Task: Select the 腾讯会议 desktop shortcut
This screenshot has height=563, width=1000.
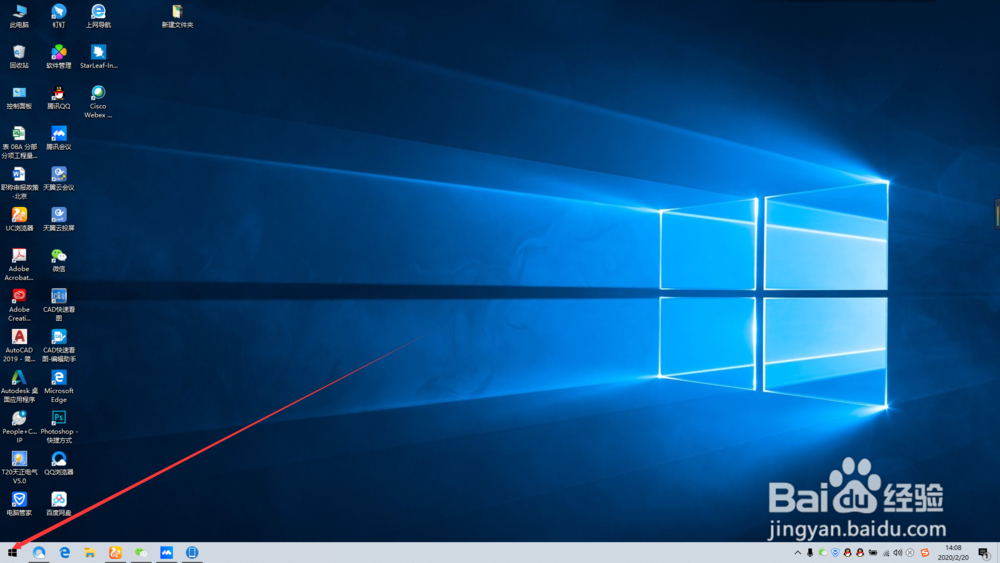Action: (x=59, y=139)
